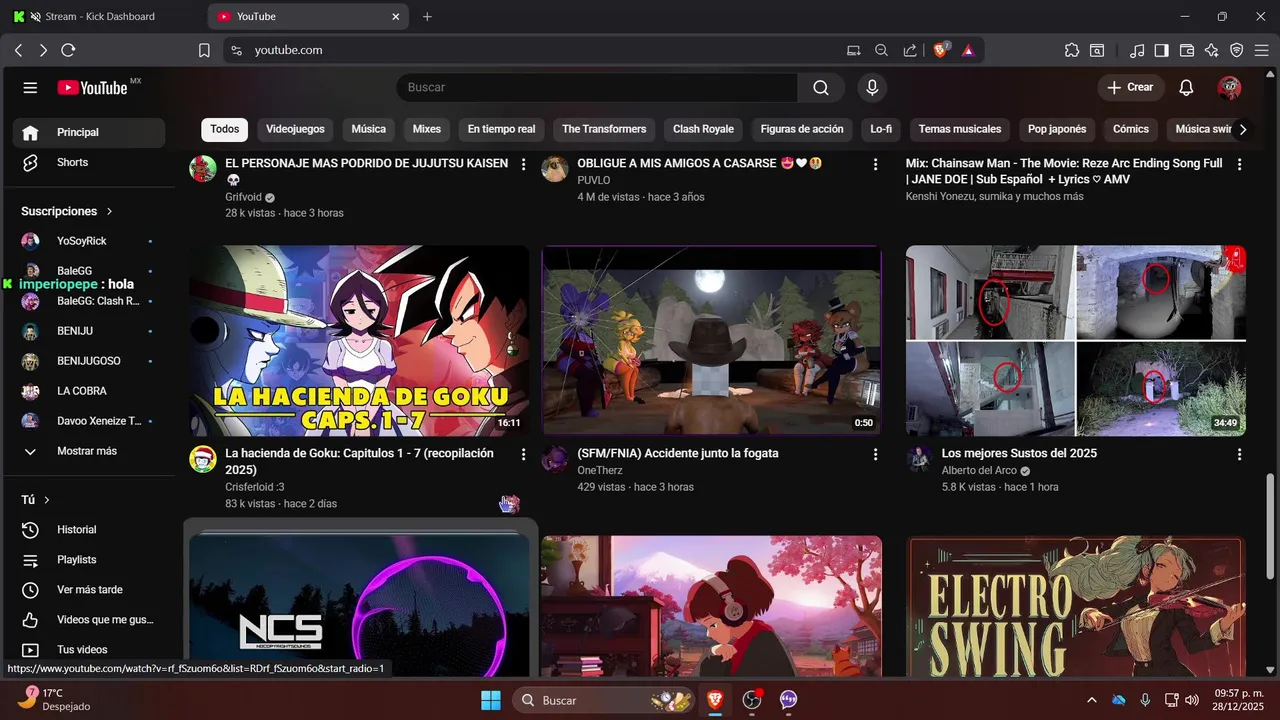The width and height of the screenshot is (1280, 720).
Task: Select the Videojuegos filter chip
Action: 295,129
